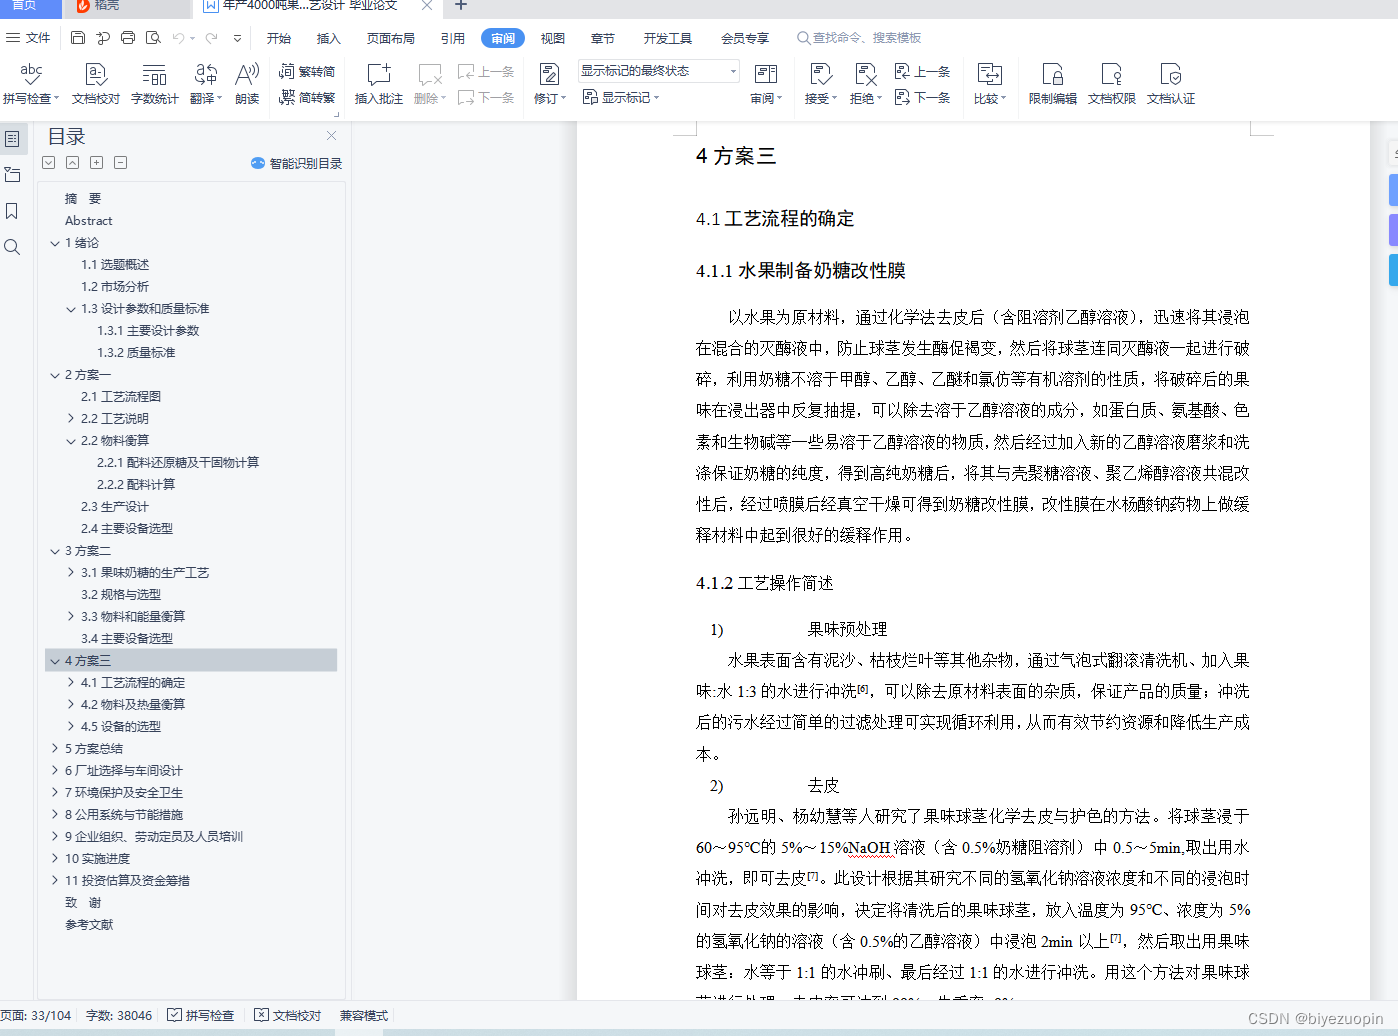The height and width of the screenshot is (1036, 1398).
Task: Jump to 2.4 主要设备选型 heading
Action: pyautogui.click(x=127, y=529)
